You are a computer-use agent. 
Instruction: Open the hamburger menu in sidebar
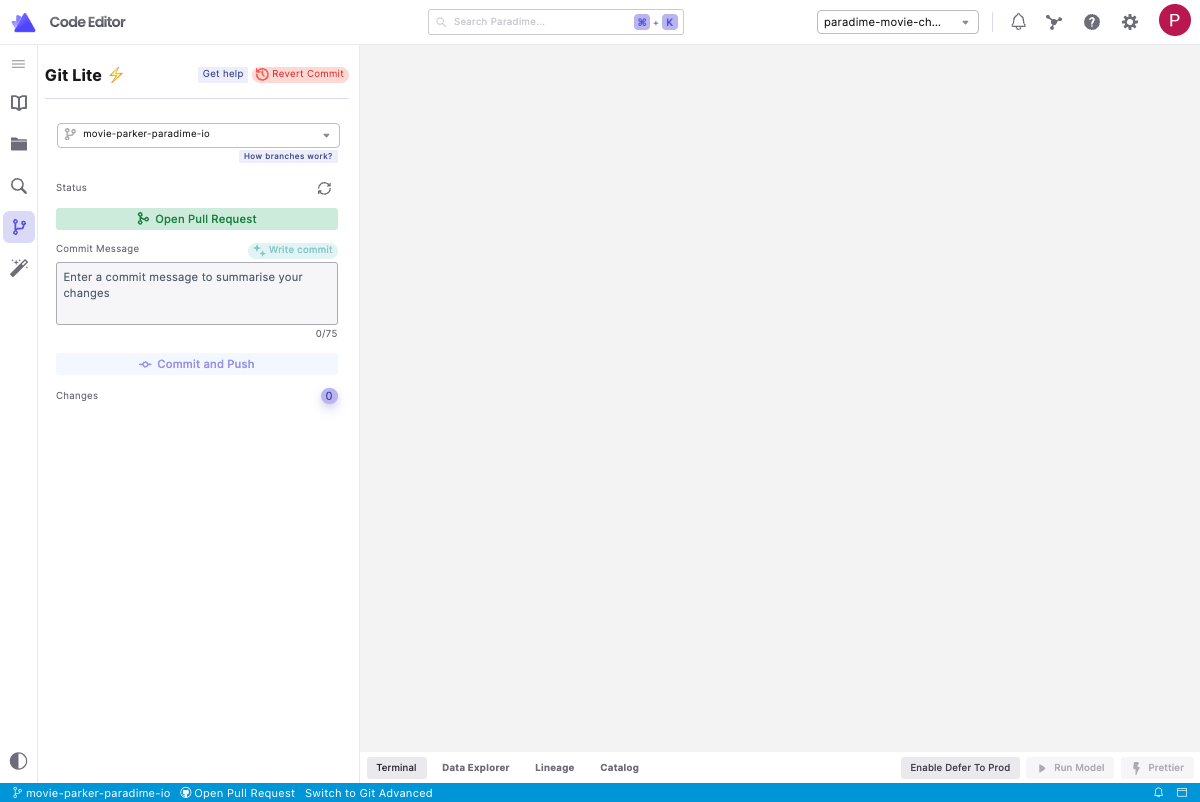coord(18,64)
